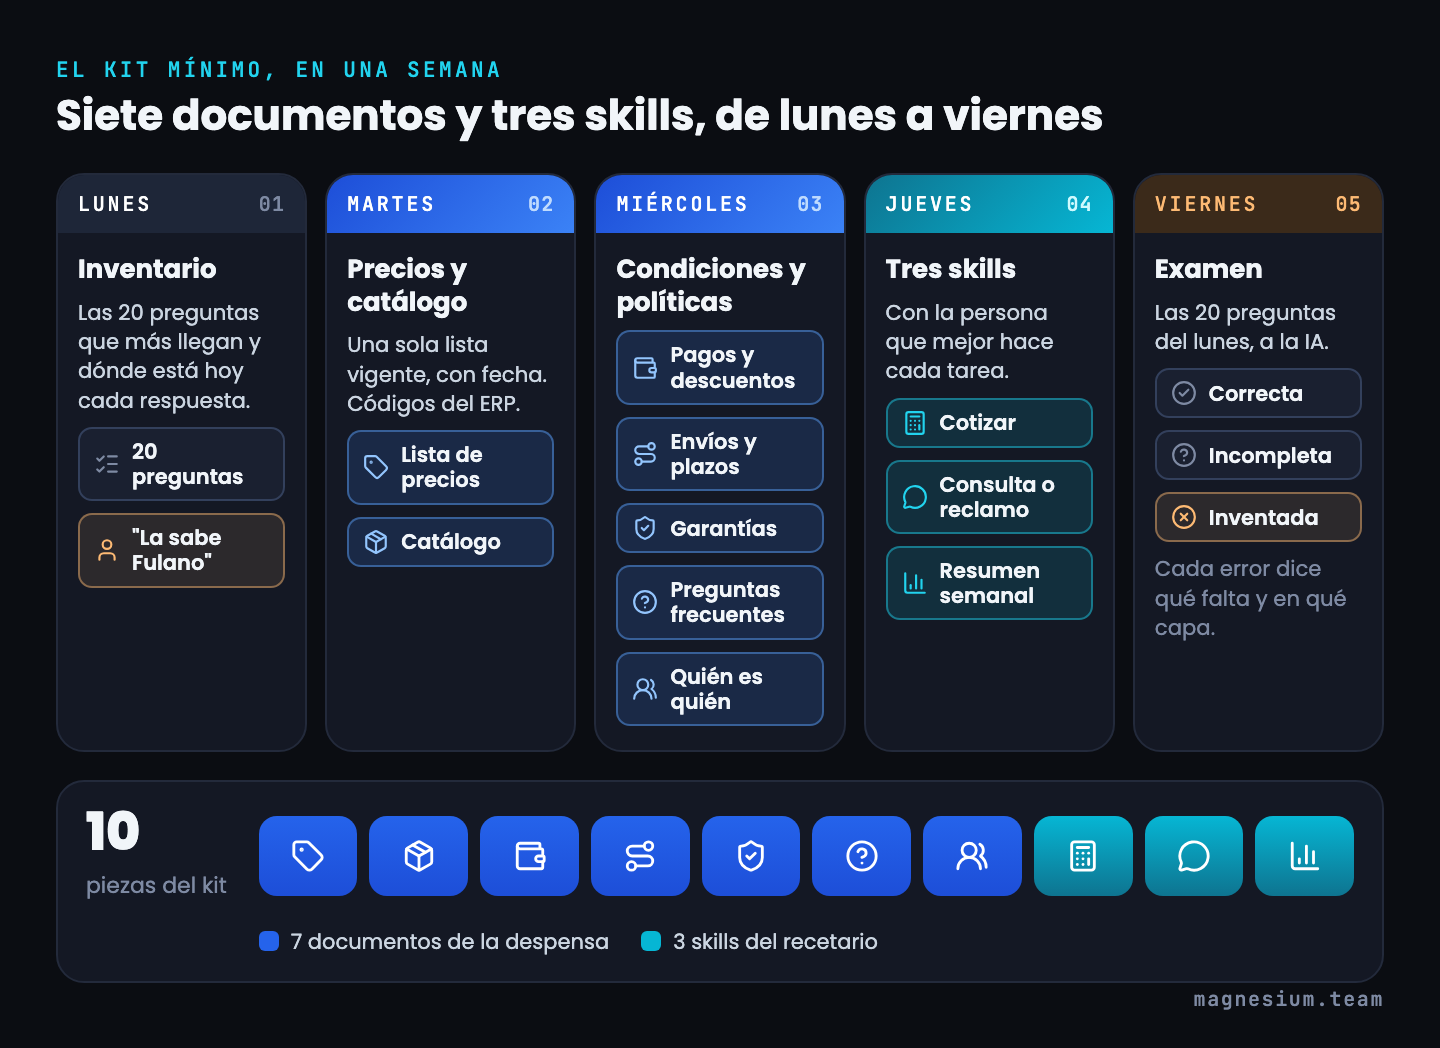Open the "20 preguntas" chip under Inventario
The height and width of the screenshot is (1048, 1440).
181,464
